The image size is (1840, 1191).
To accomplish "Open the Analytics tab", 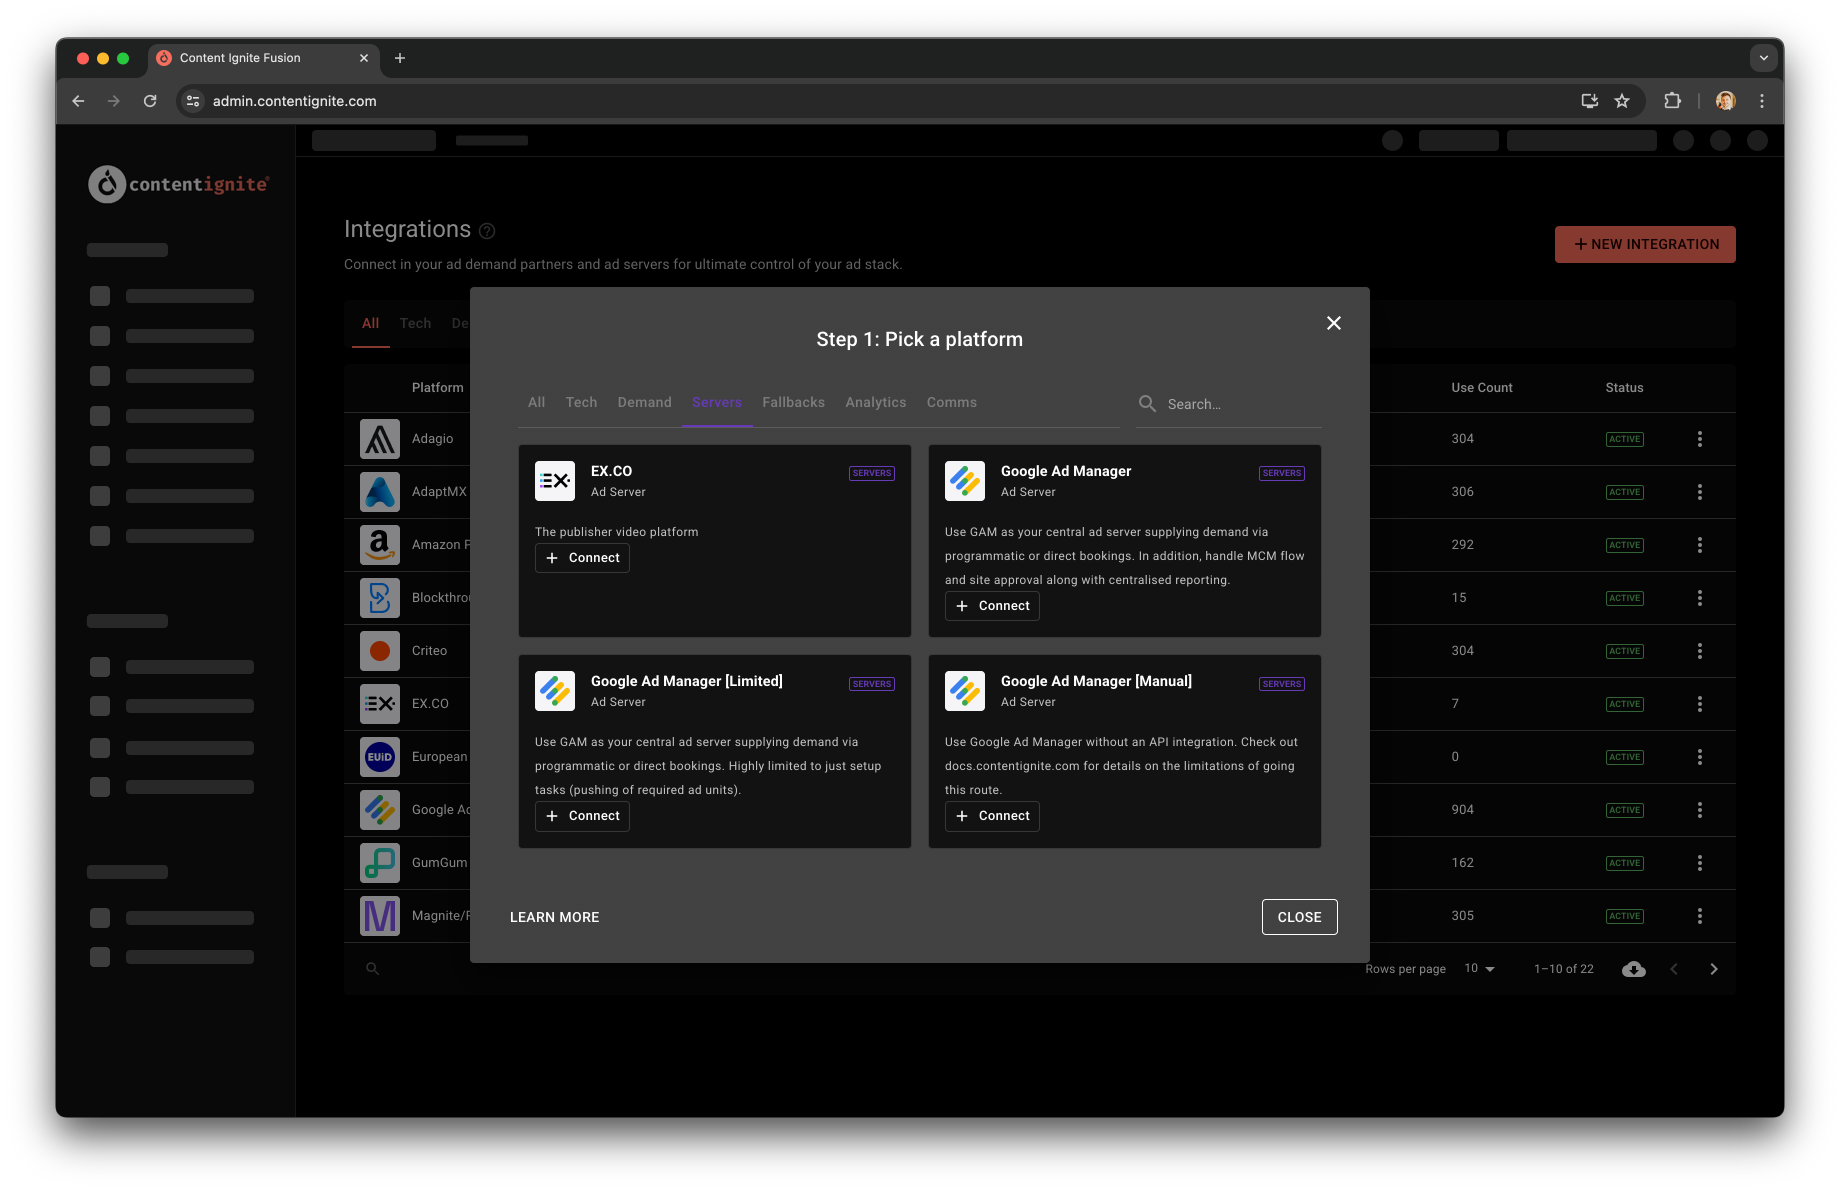I will (x=875, y=402).
